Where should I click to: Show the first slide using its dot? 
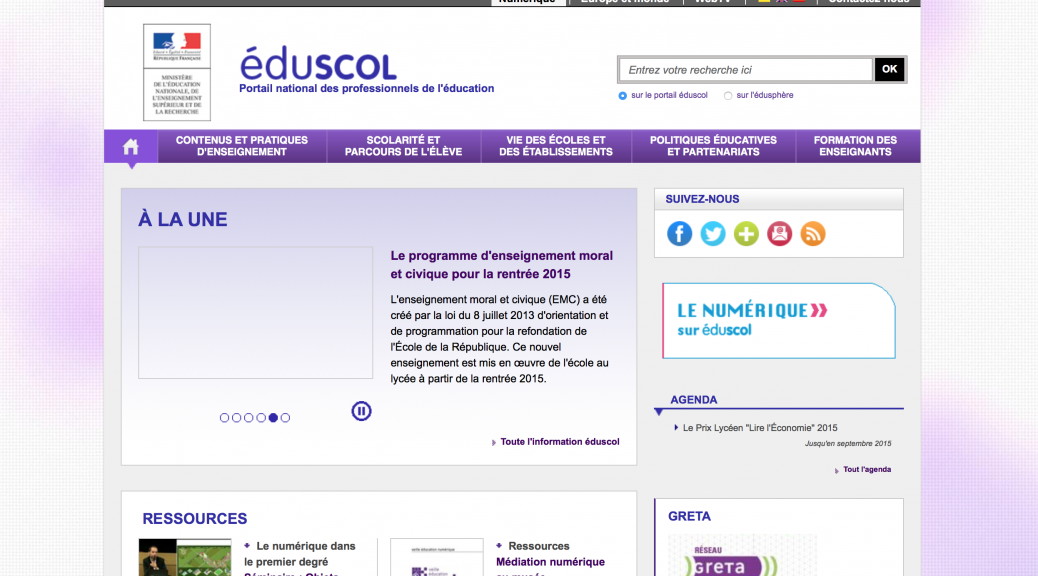pos(224,418)
